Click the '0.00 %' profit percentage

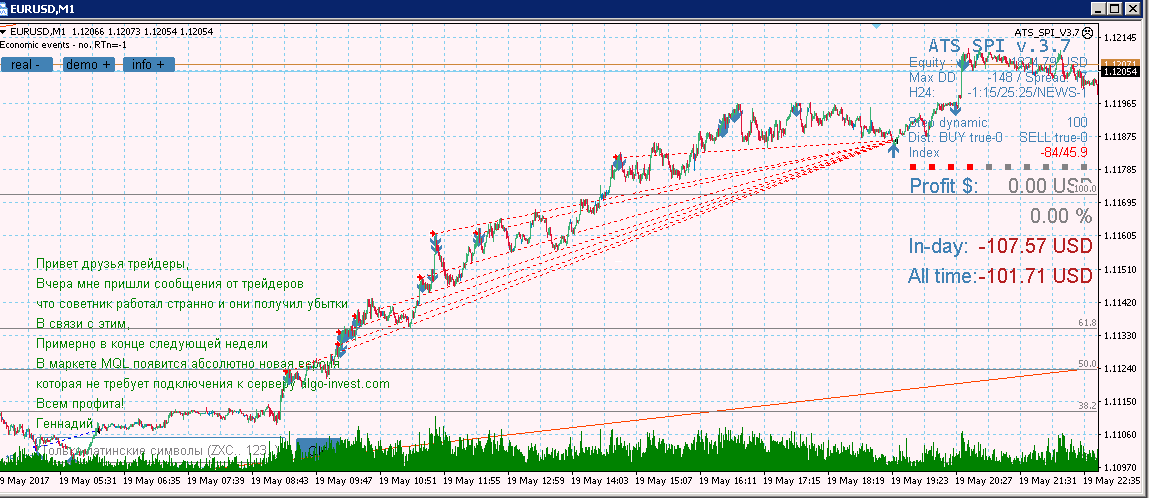tap(1061, 216)
